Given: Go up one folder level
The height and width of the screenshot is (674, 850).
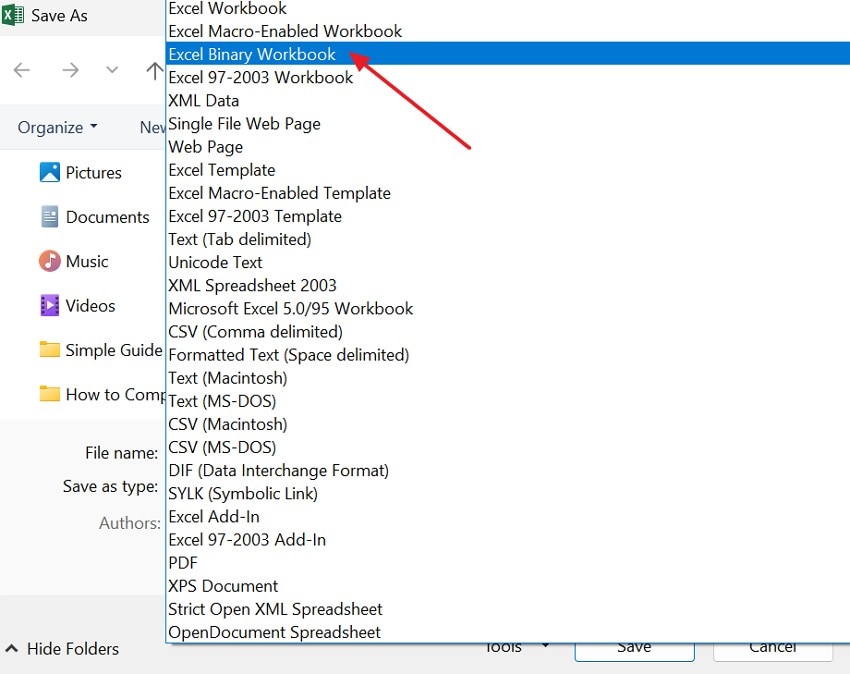Looking at the screenshot, I should [x=155, y=70].
